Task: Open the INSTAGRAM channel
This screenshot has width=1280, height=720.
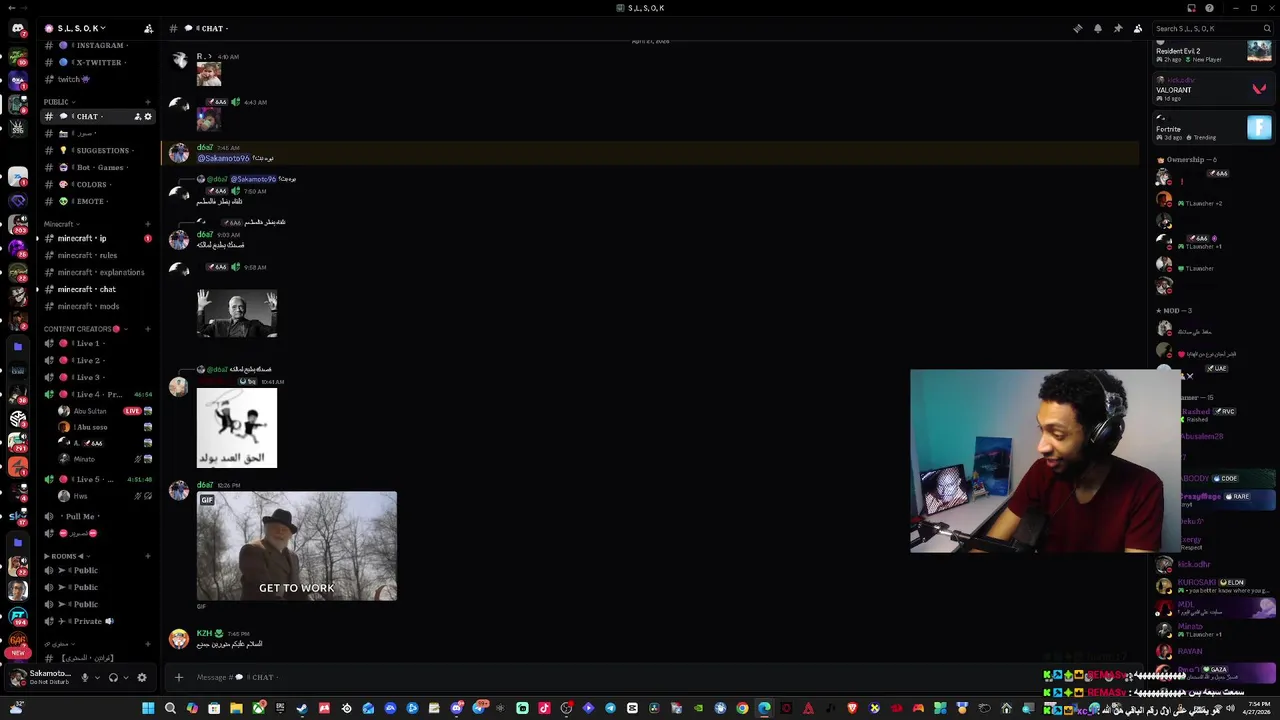Action: (x=98, y=45)
